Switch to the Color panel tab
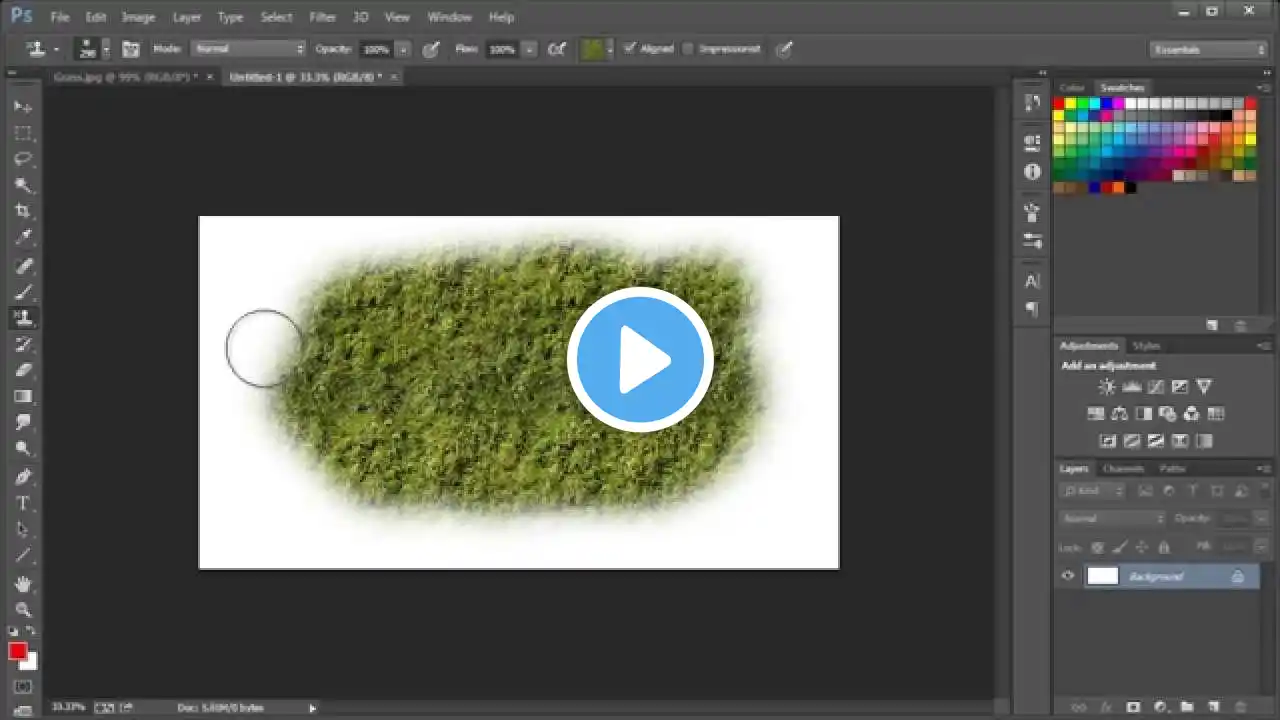This screenshot has height=720, width=1280. [x=1072, y=88]
